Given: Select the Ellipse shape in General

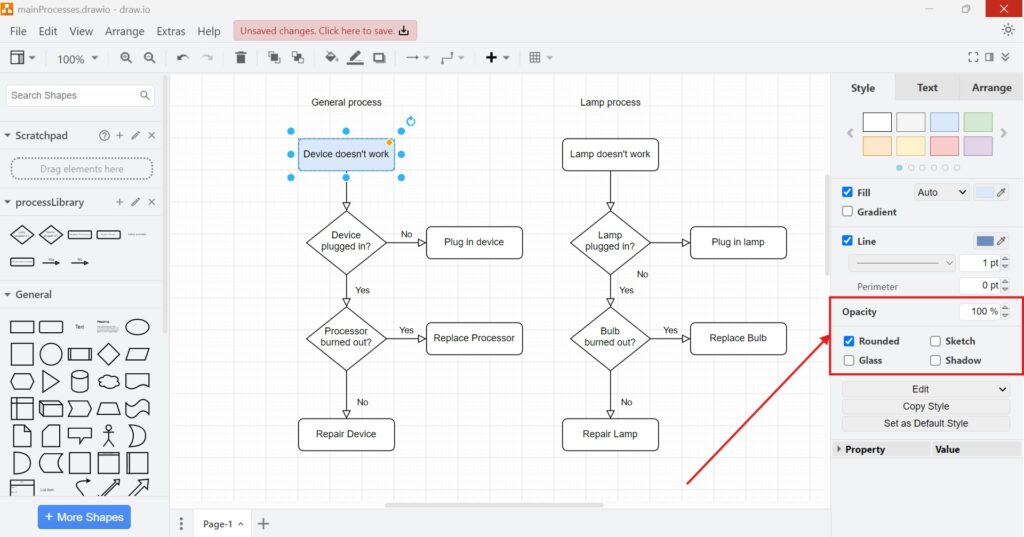Looking at the screenshot, I should point(137,327).
